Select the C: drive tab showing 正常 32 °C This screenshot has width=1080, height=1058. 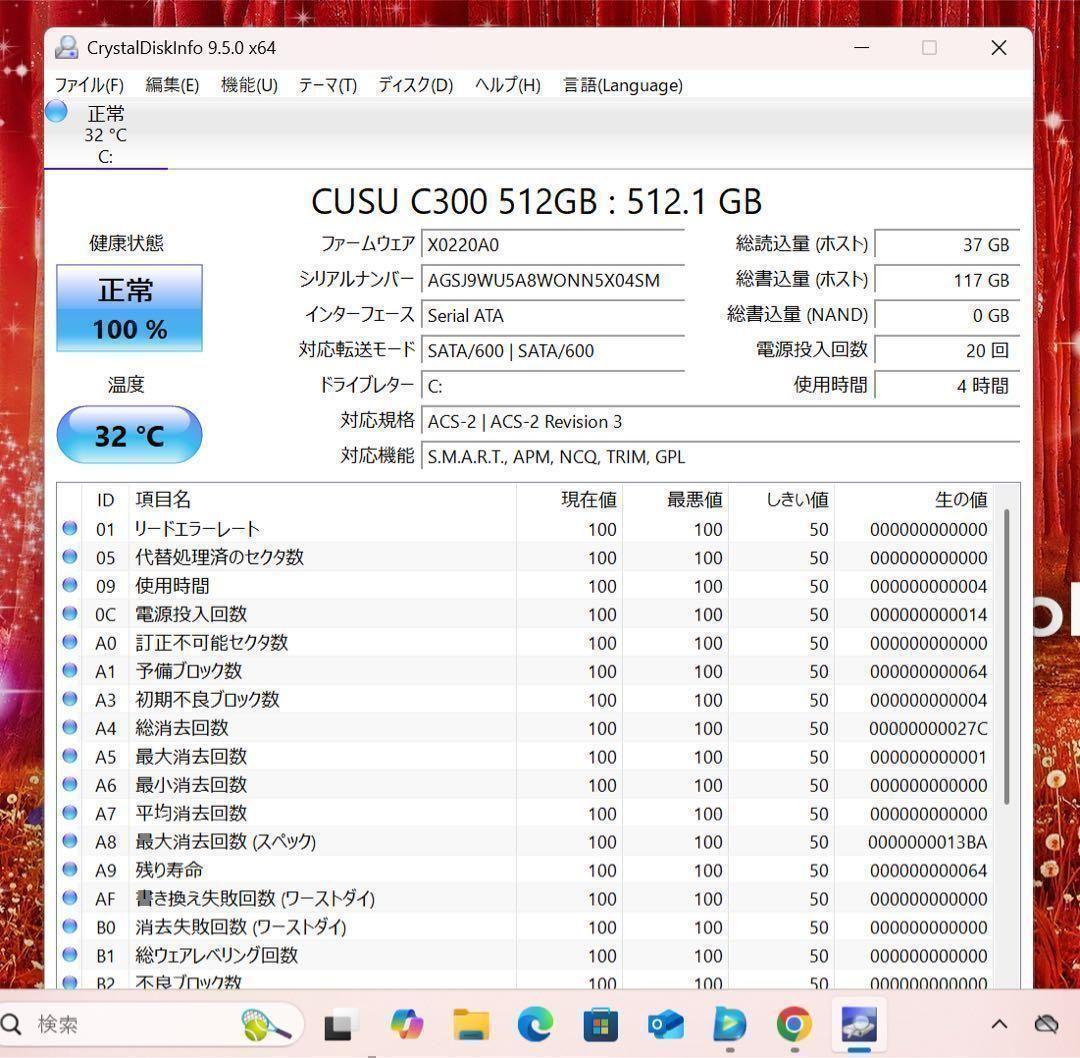pos(105,133)
